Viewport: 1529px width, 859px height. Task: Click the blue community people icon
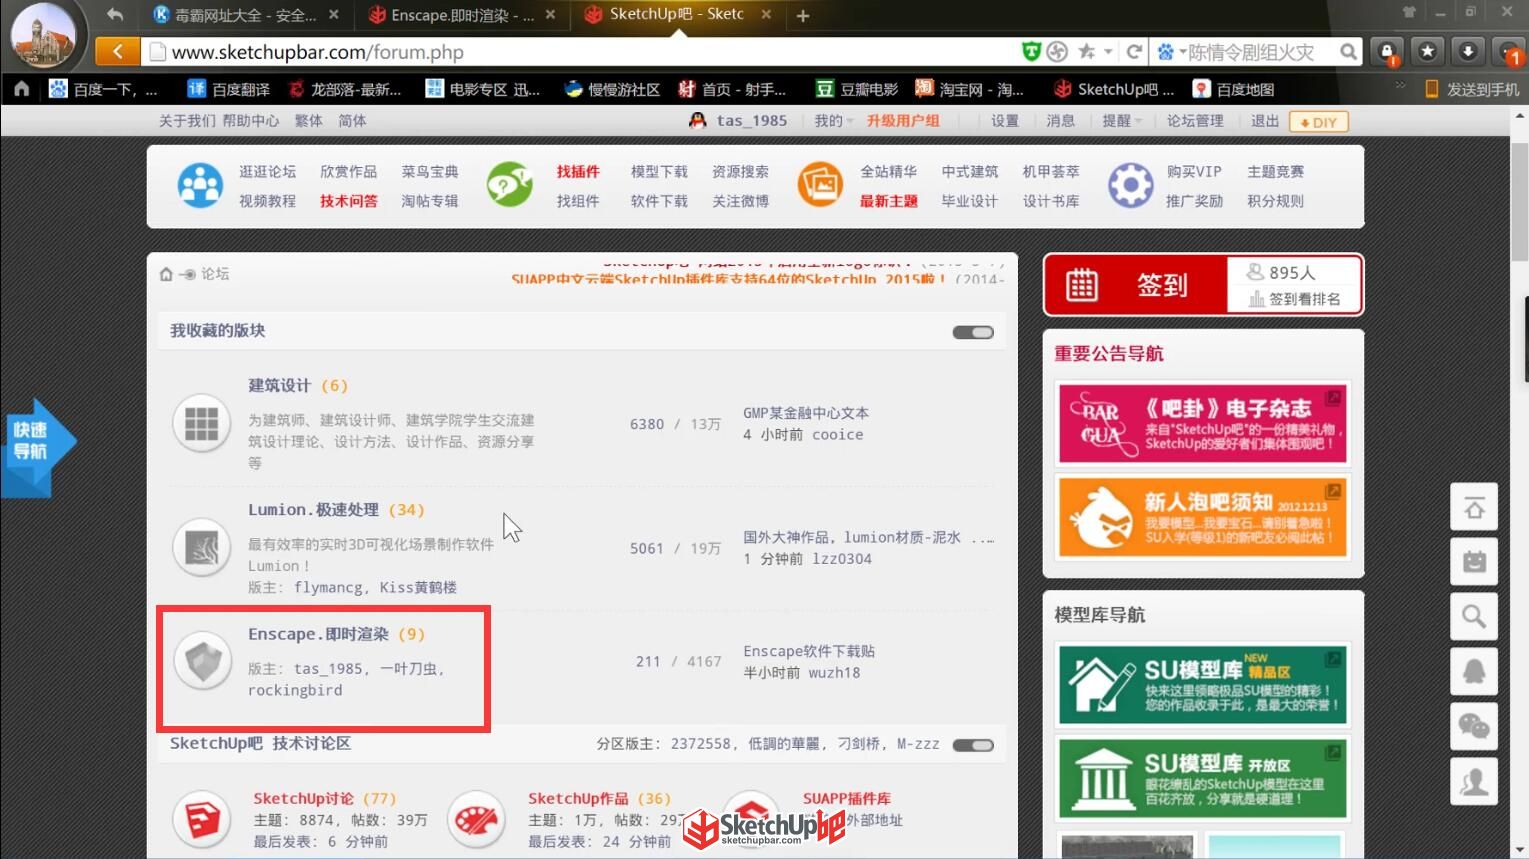(200, 186)
